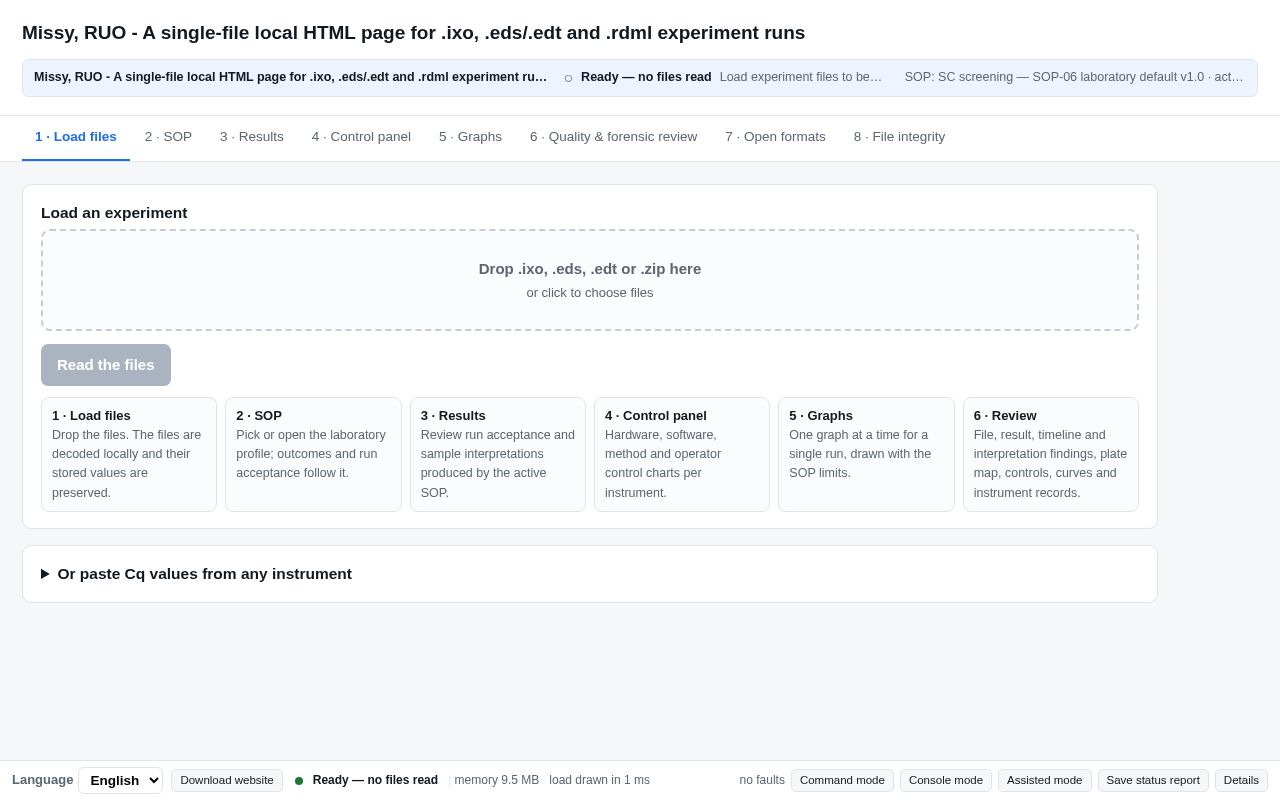
Task: Click the file drop zone to choose files
Action: point(590,280)
